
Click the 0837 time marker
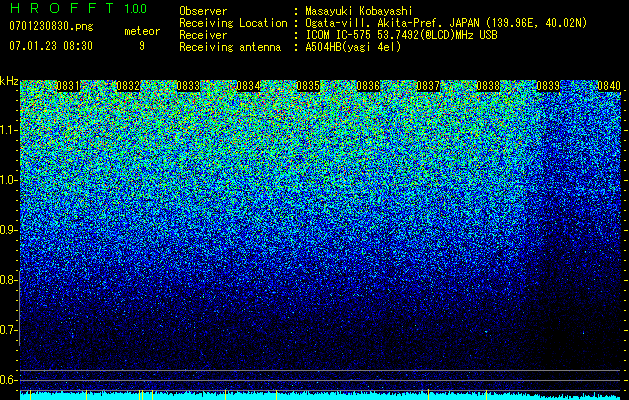428,86
